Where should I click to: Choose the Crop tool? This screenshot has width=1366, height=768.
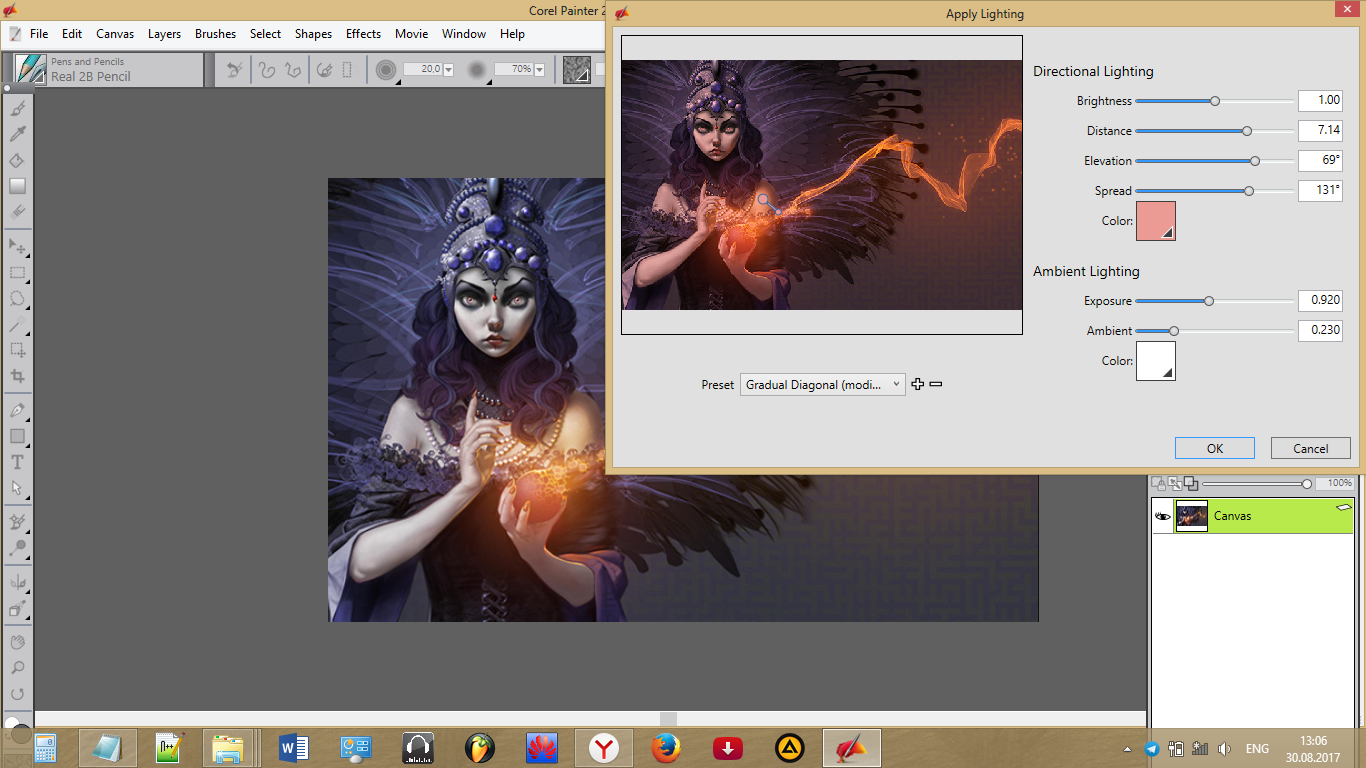[x=17, y=376]
